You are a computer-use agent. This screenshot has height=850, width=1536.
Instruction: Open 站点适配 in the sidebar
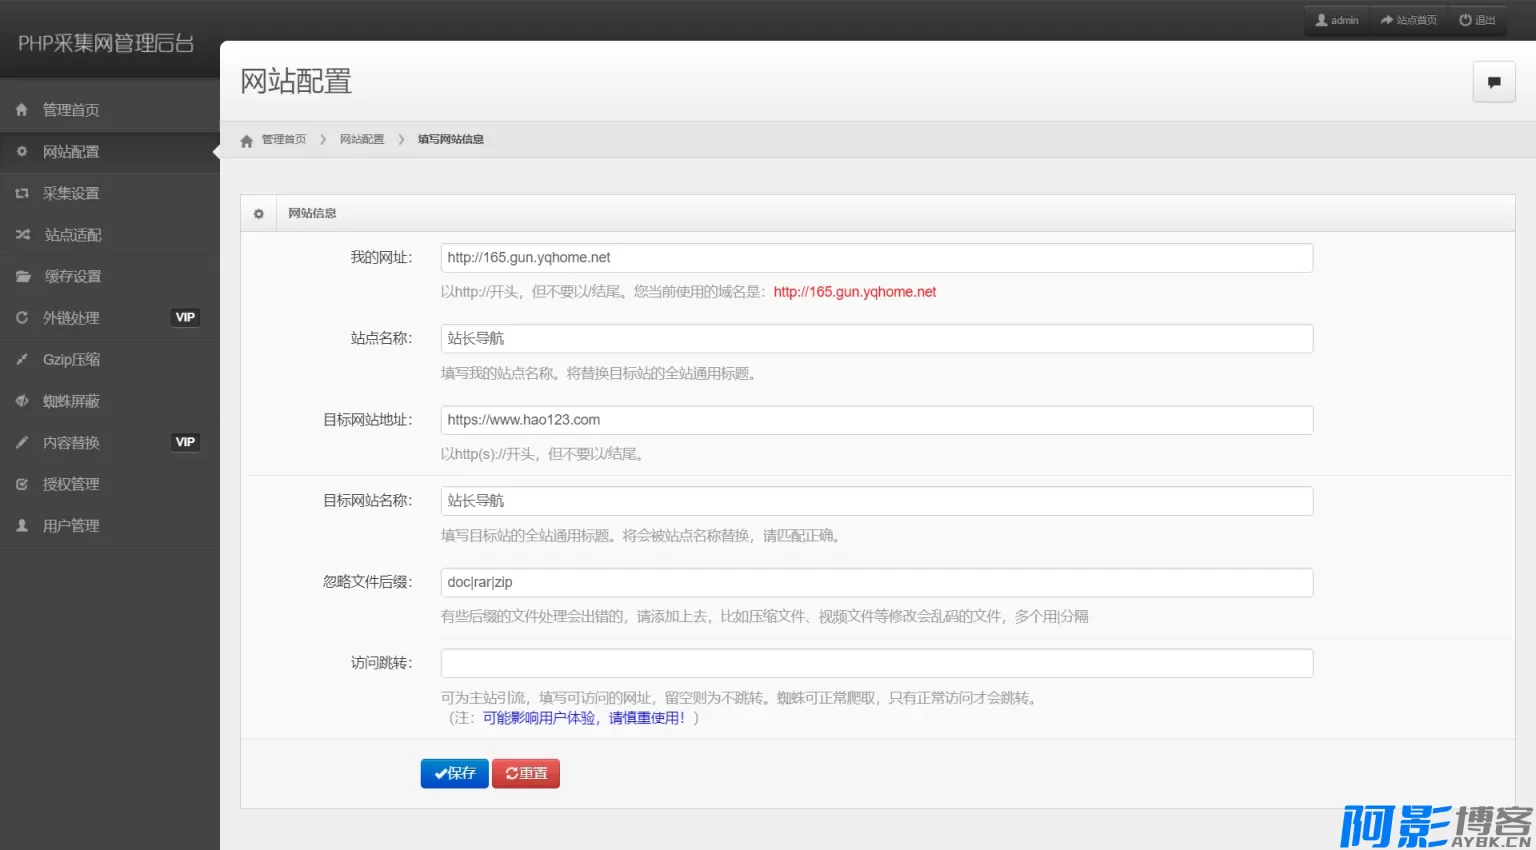point(73,235)
